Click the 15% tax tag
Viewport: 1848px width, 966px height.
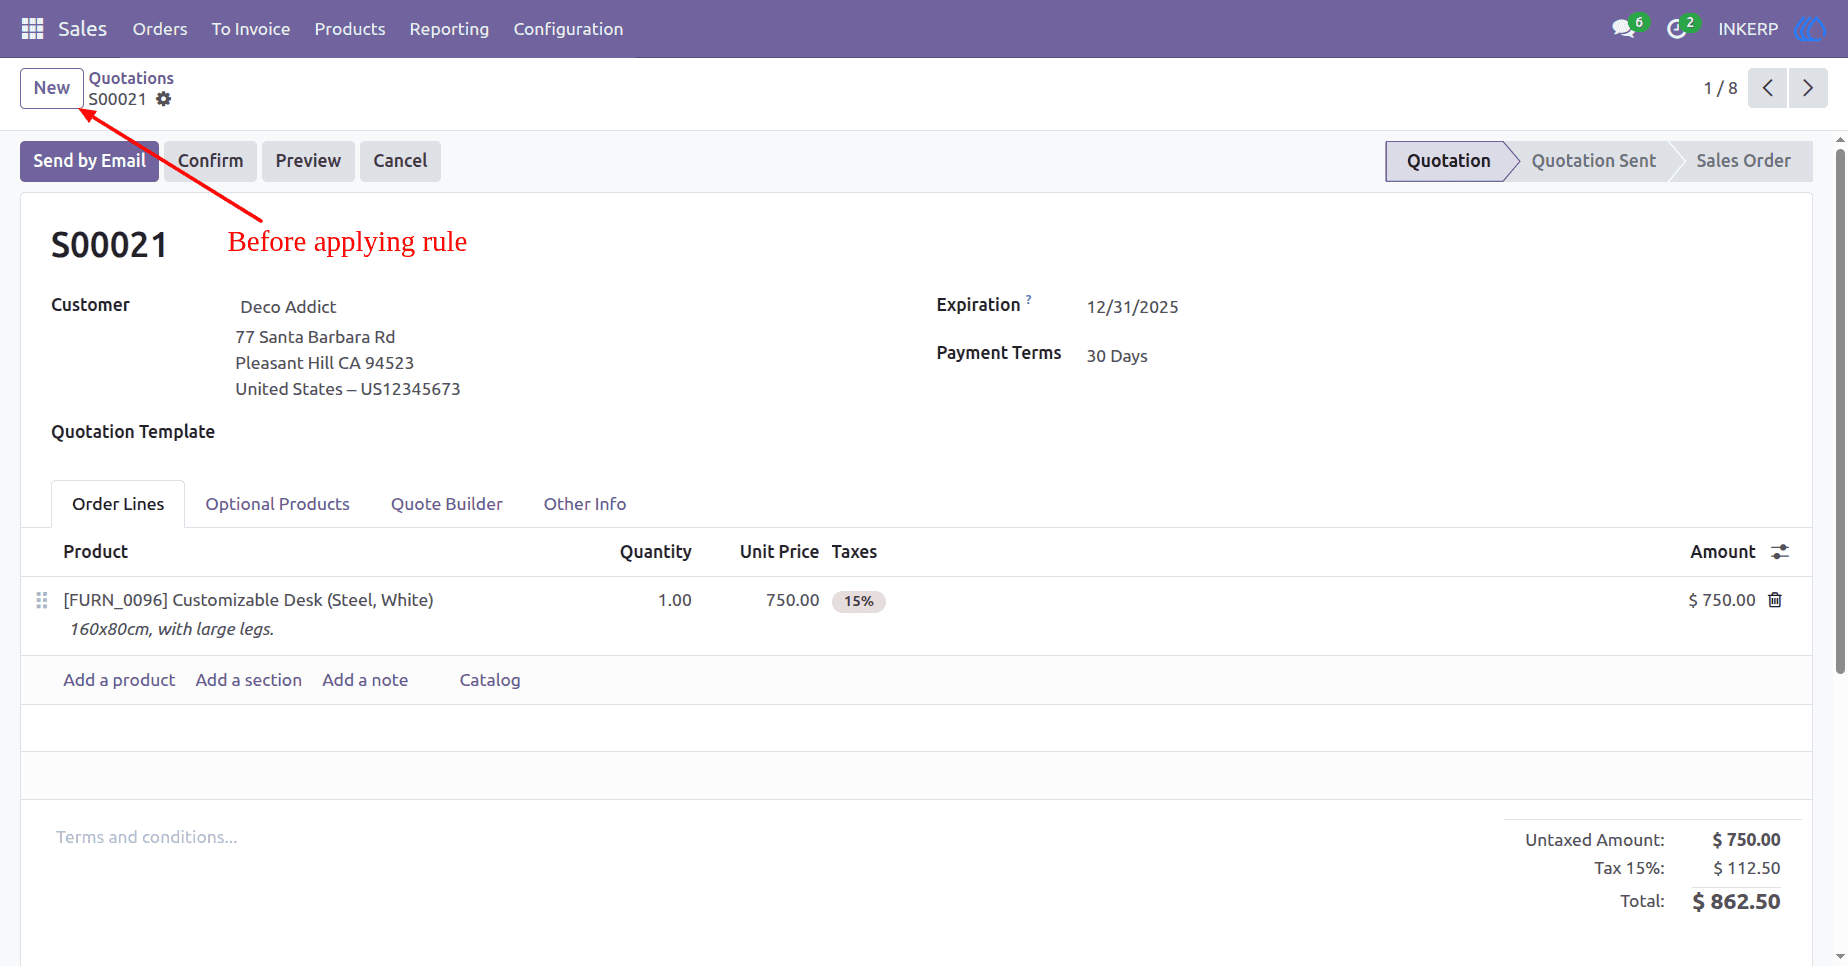coord(859,601)
